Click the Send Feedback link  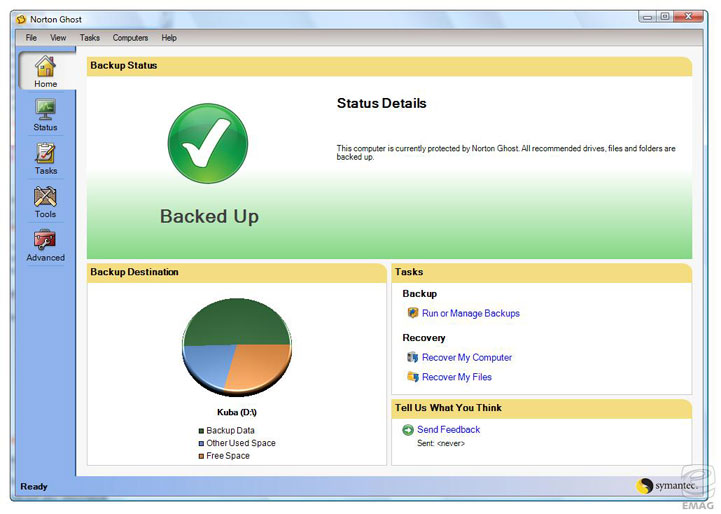(448, 429)
